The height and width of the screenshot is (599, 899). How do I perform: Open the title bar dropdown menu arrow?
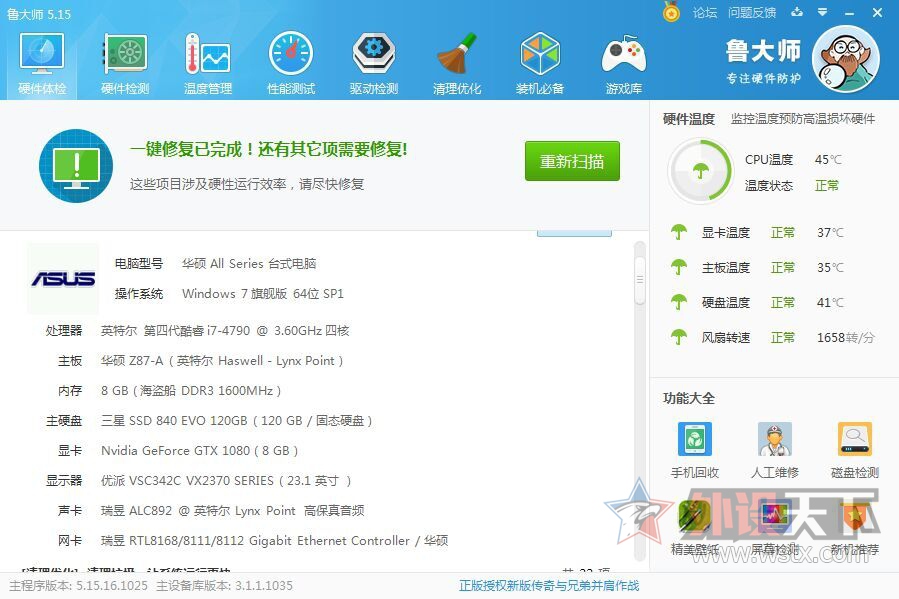[823, 12]
